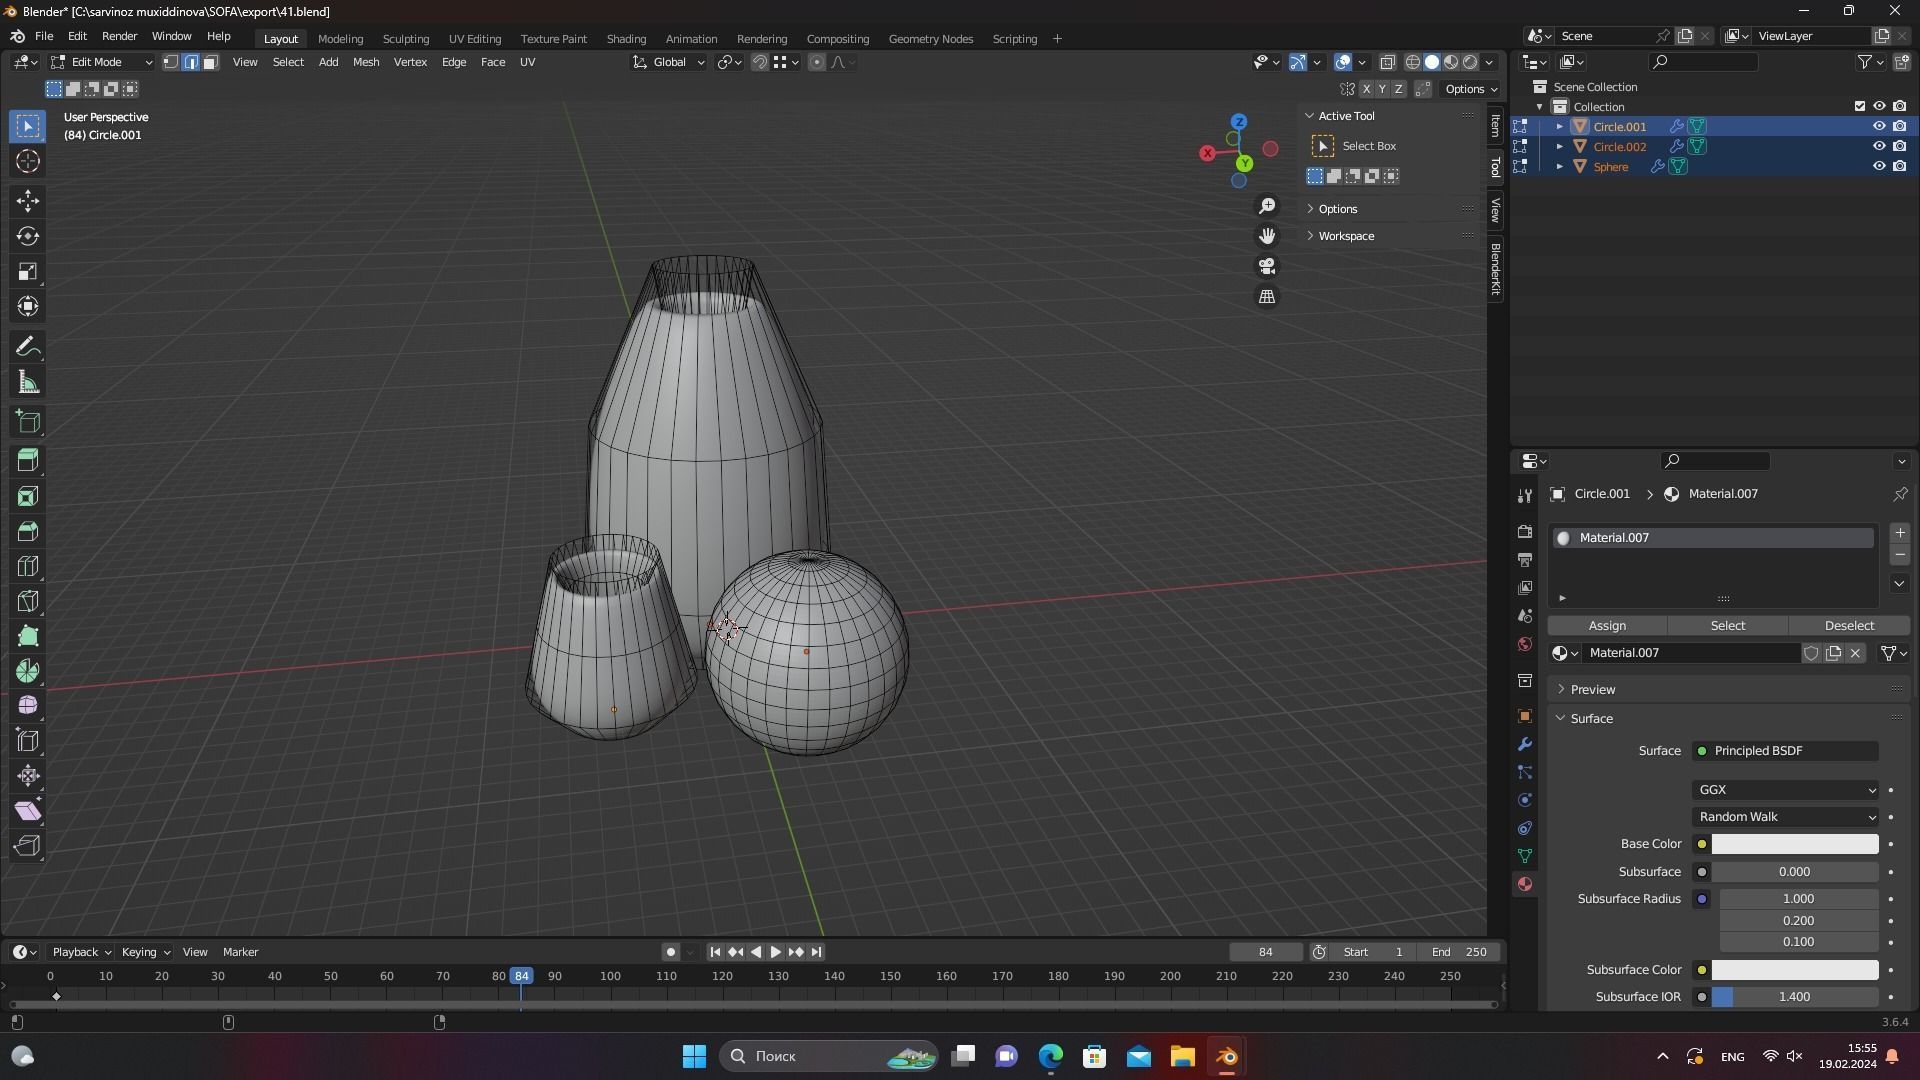This screenshot has width=1920, height=1080.
Task: Switch to the Sculpting workspace tab
Action: 406,39
